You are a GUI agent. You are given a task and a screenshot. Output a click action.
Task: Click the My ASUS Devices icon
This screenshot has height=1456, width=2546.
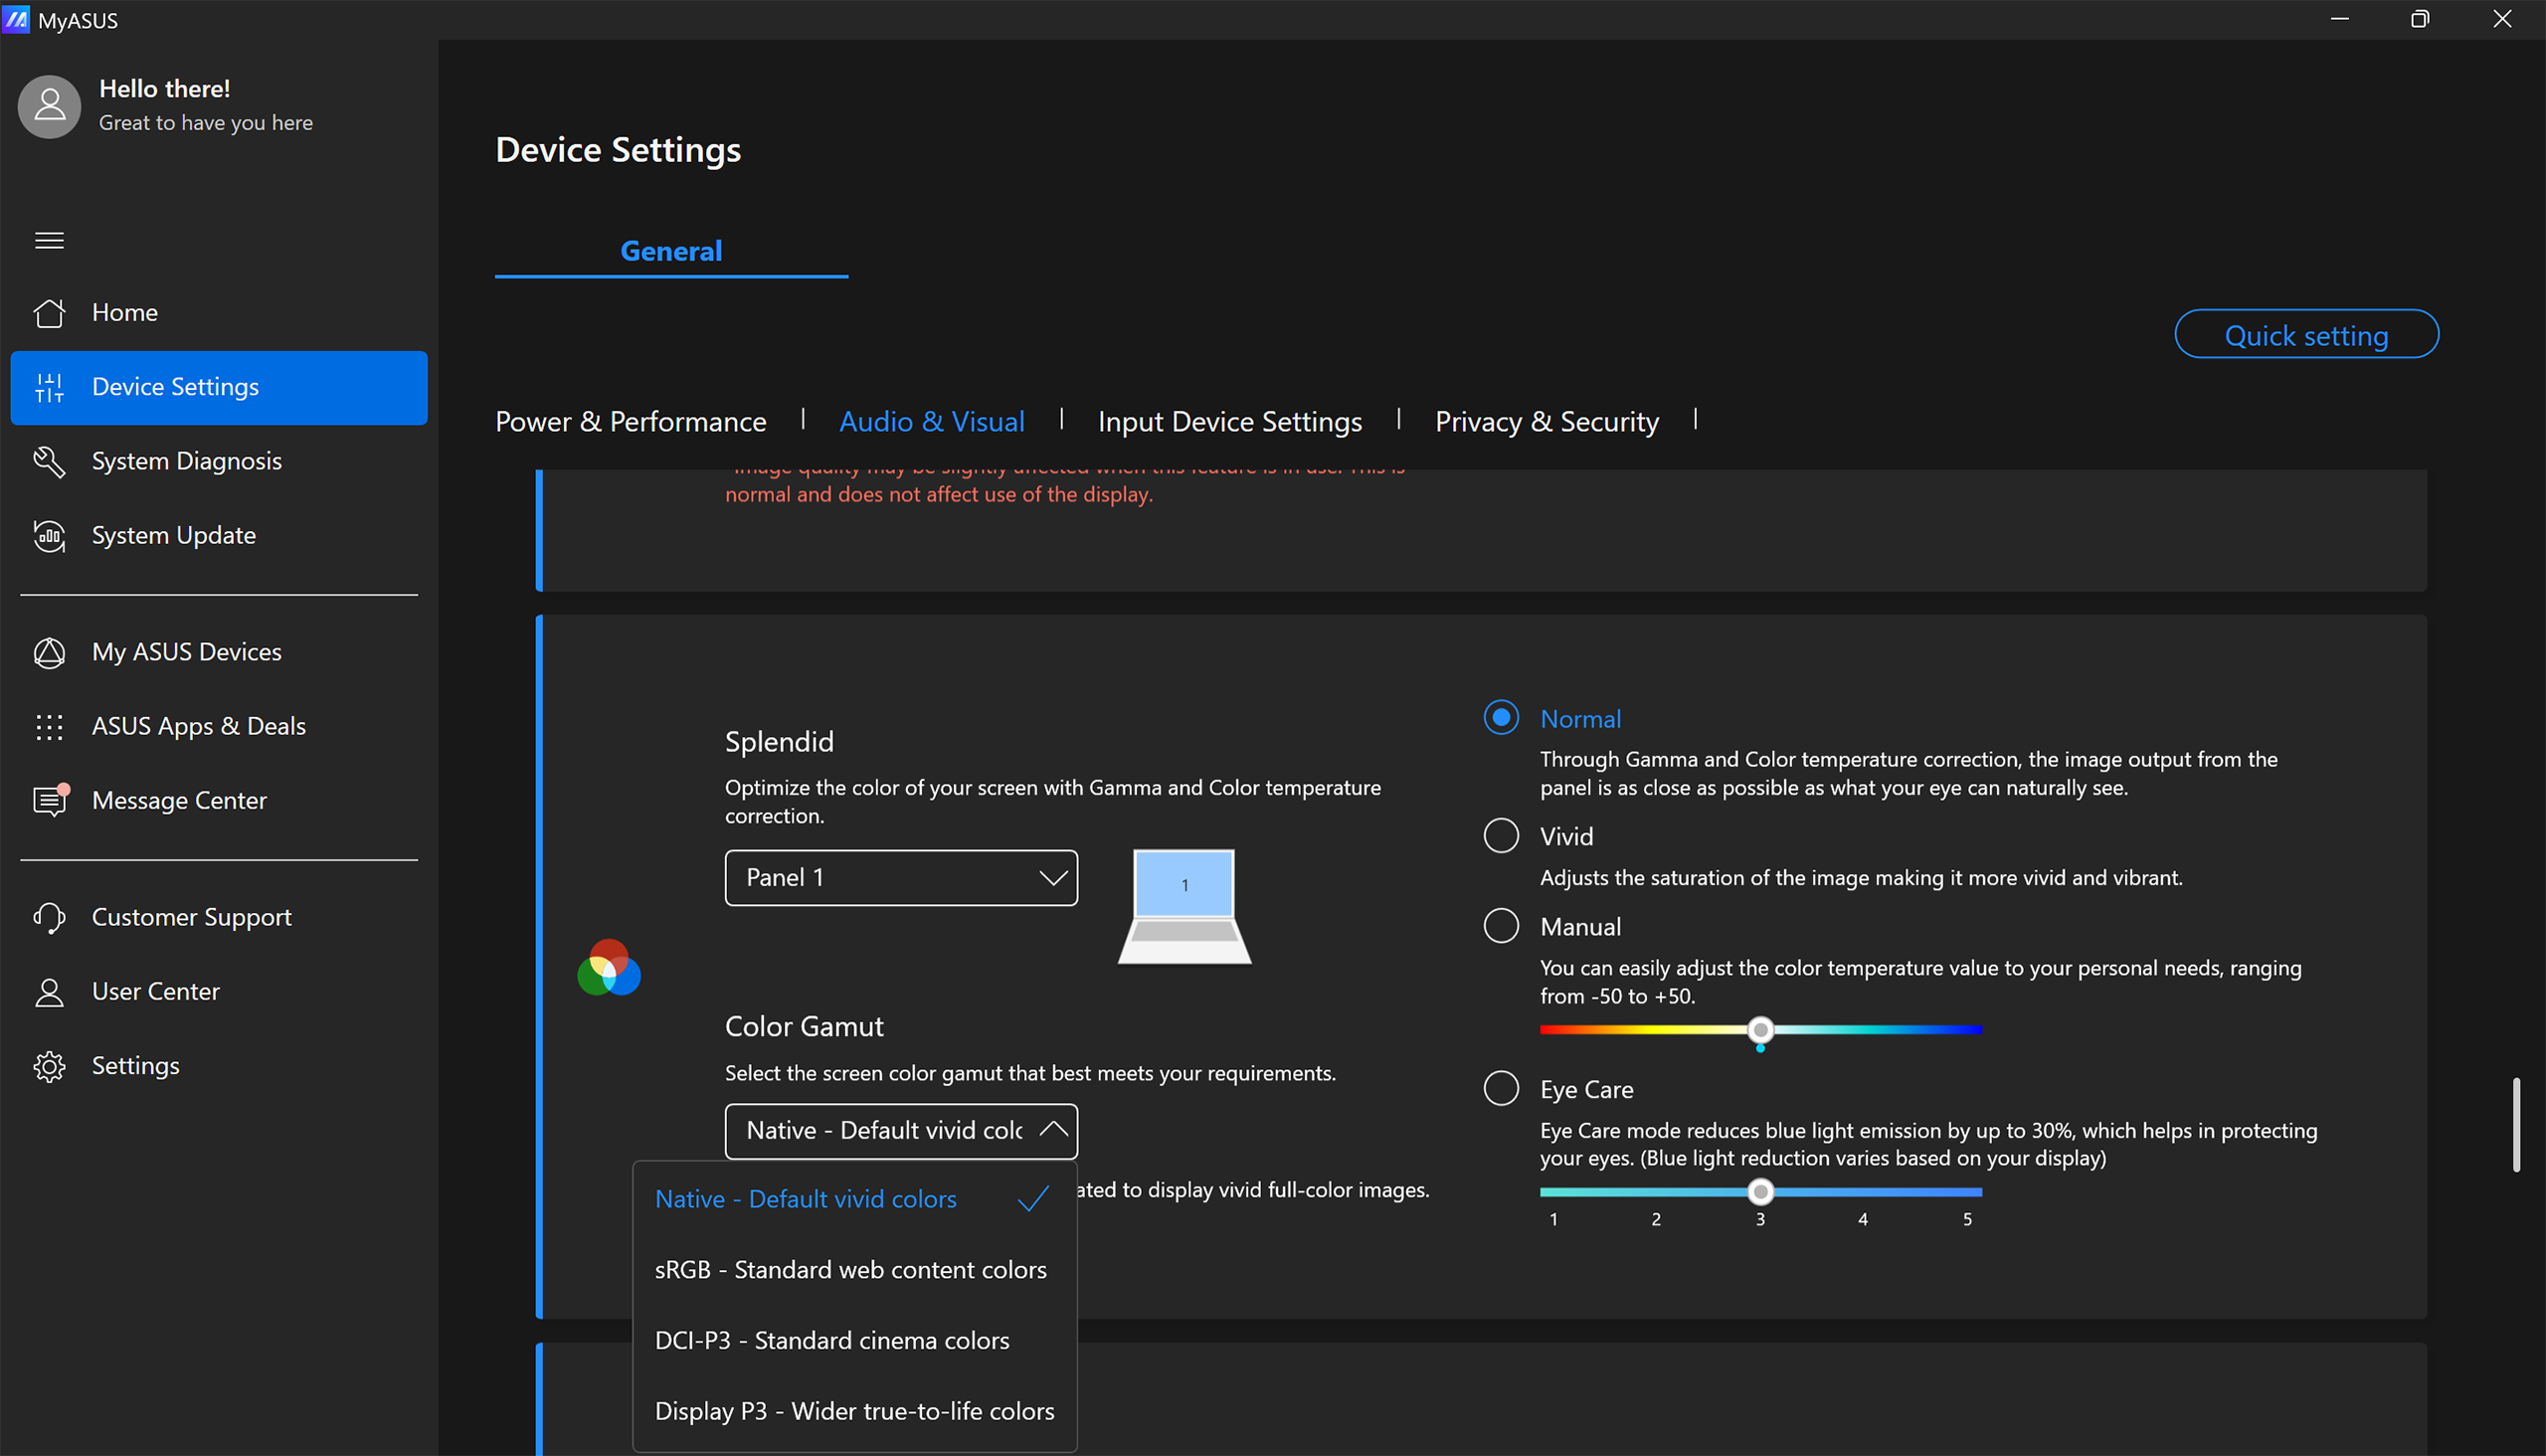49,652
